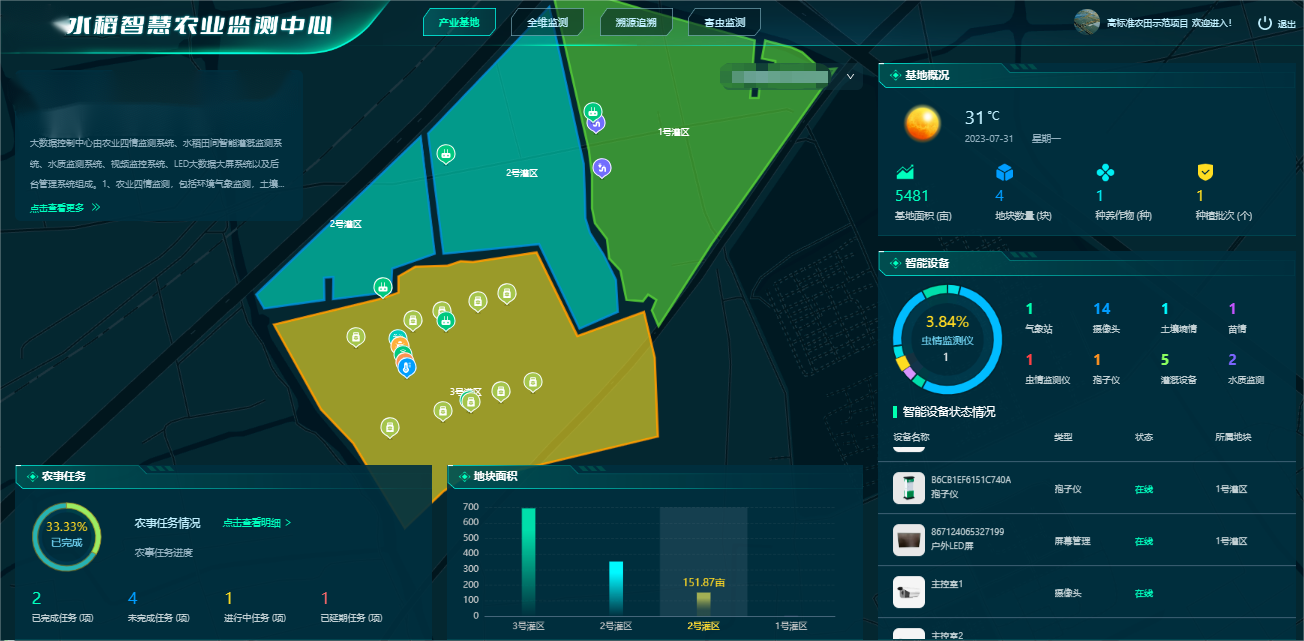Open the 害虫监测 tab
Viewport: 1304px width, 641px height.
click(724, 22)
